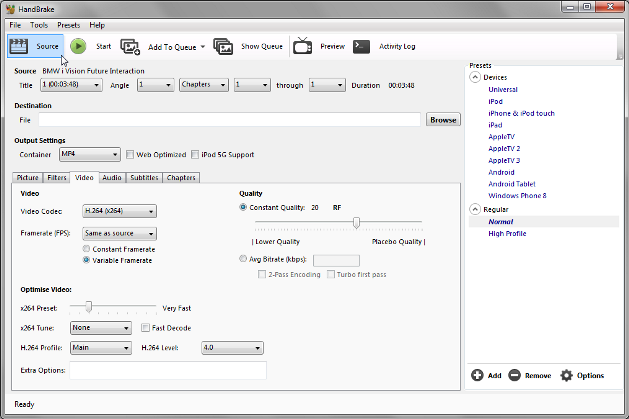Screen dimensions: 629x419
Task: Click the Preview television icon
Action: coord(302,46)
